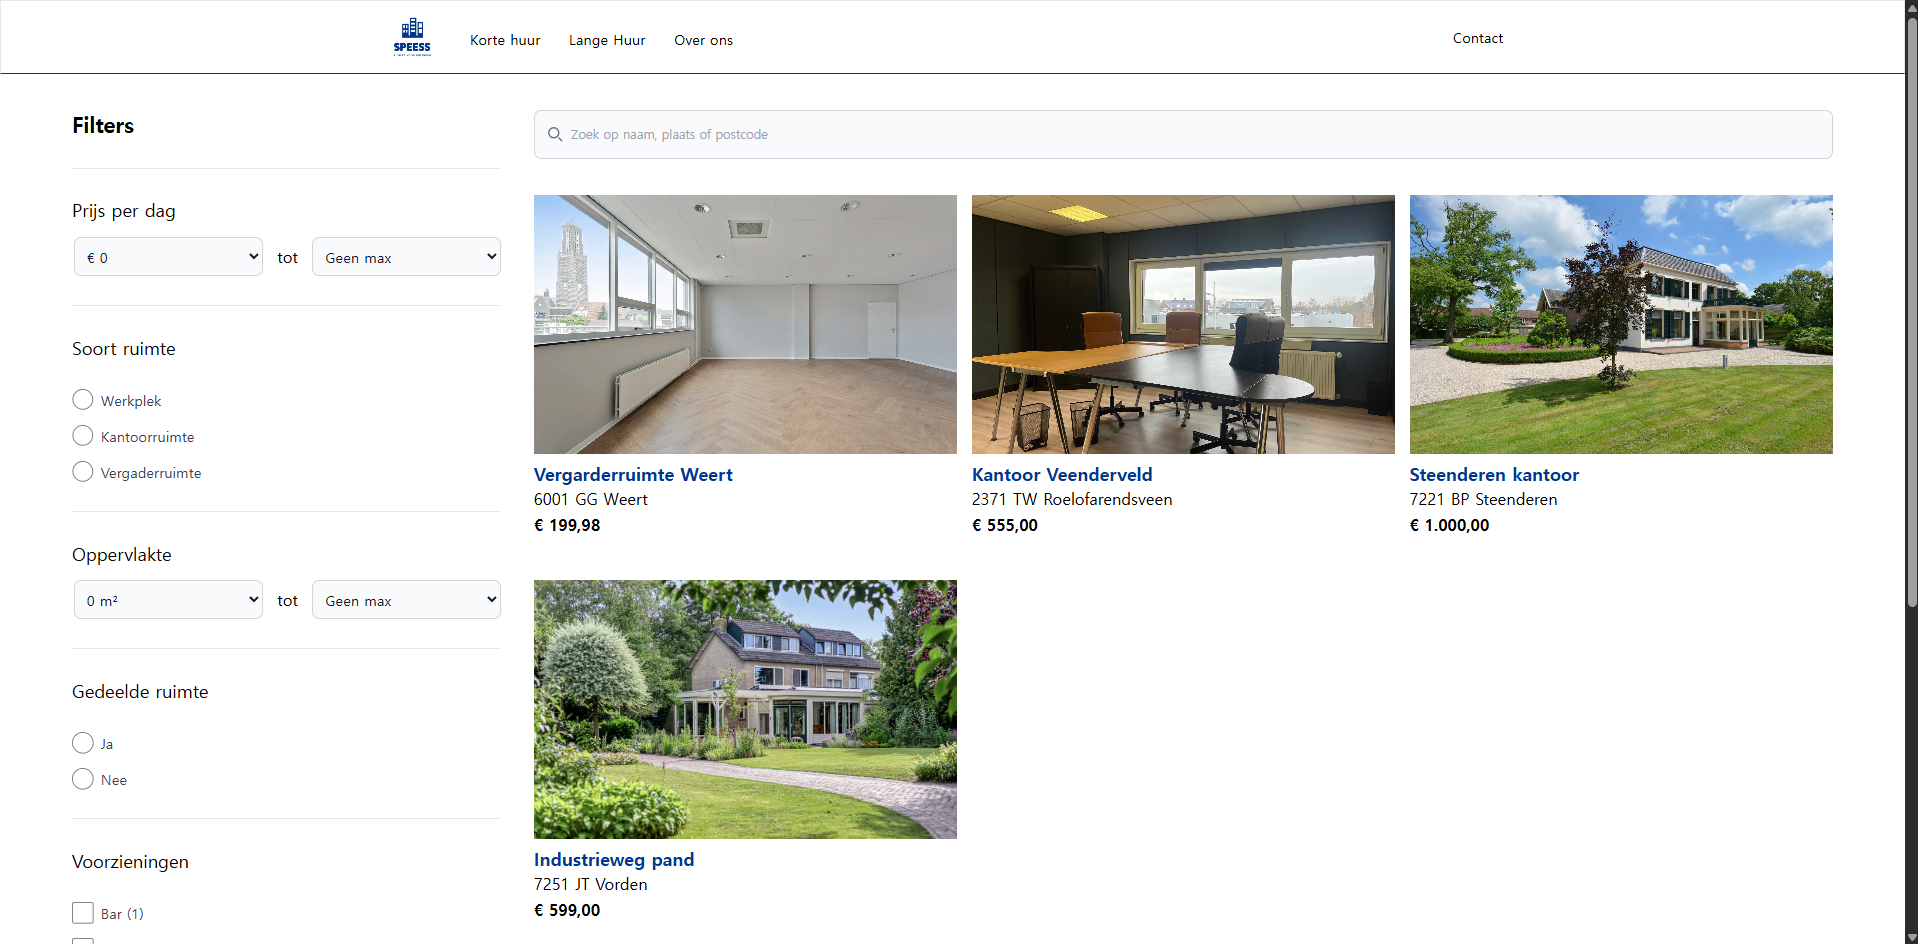Expand the maximum Oppervlakte dropdown
The image size is (1918, 944).
[406, 600]
